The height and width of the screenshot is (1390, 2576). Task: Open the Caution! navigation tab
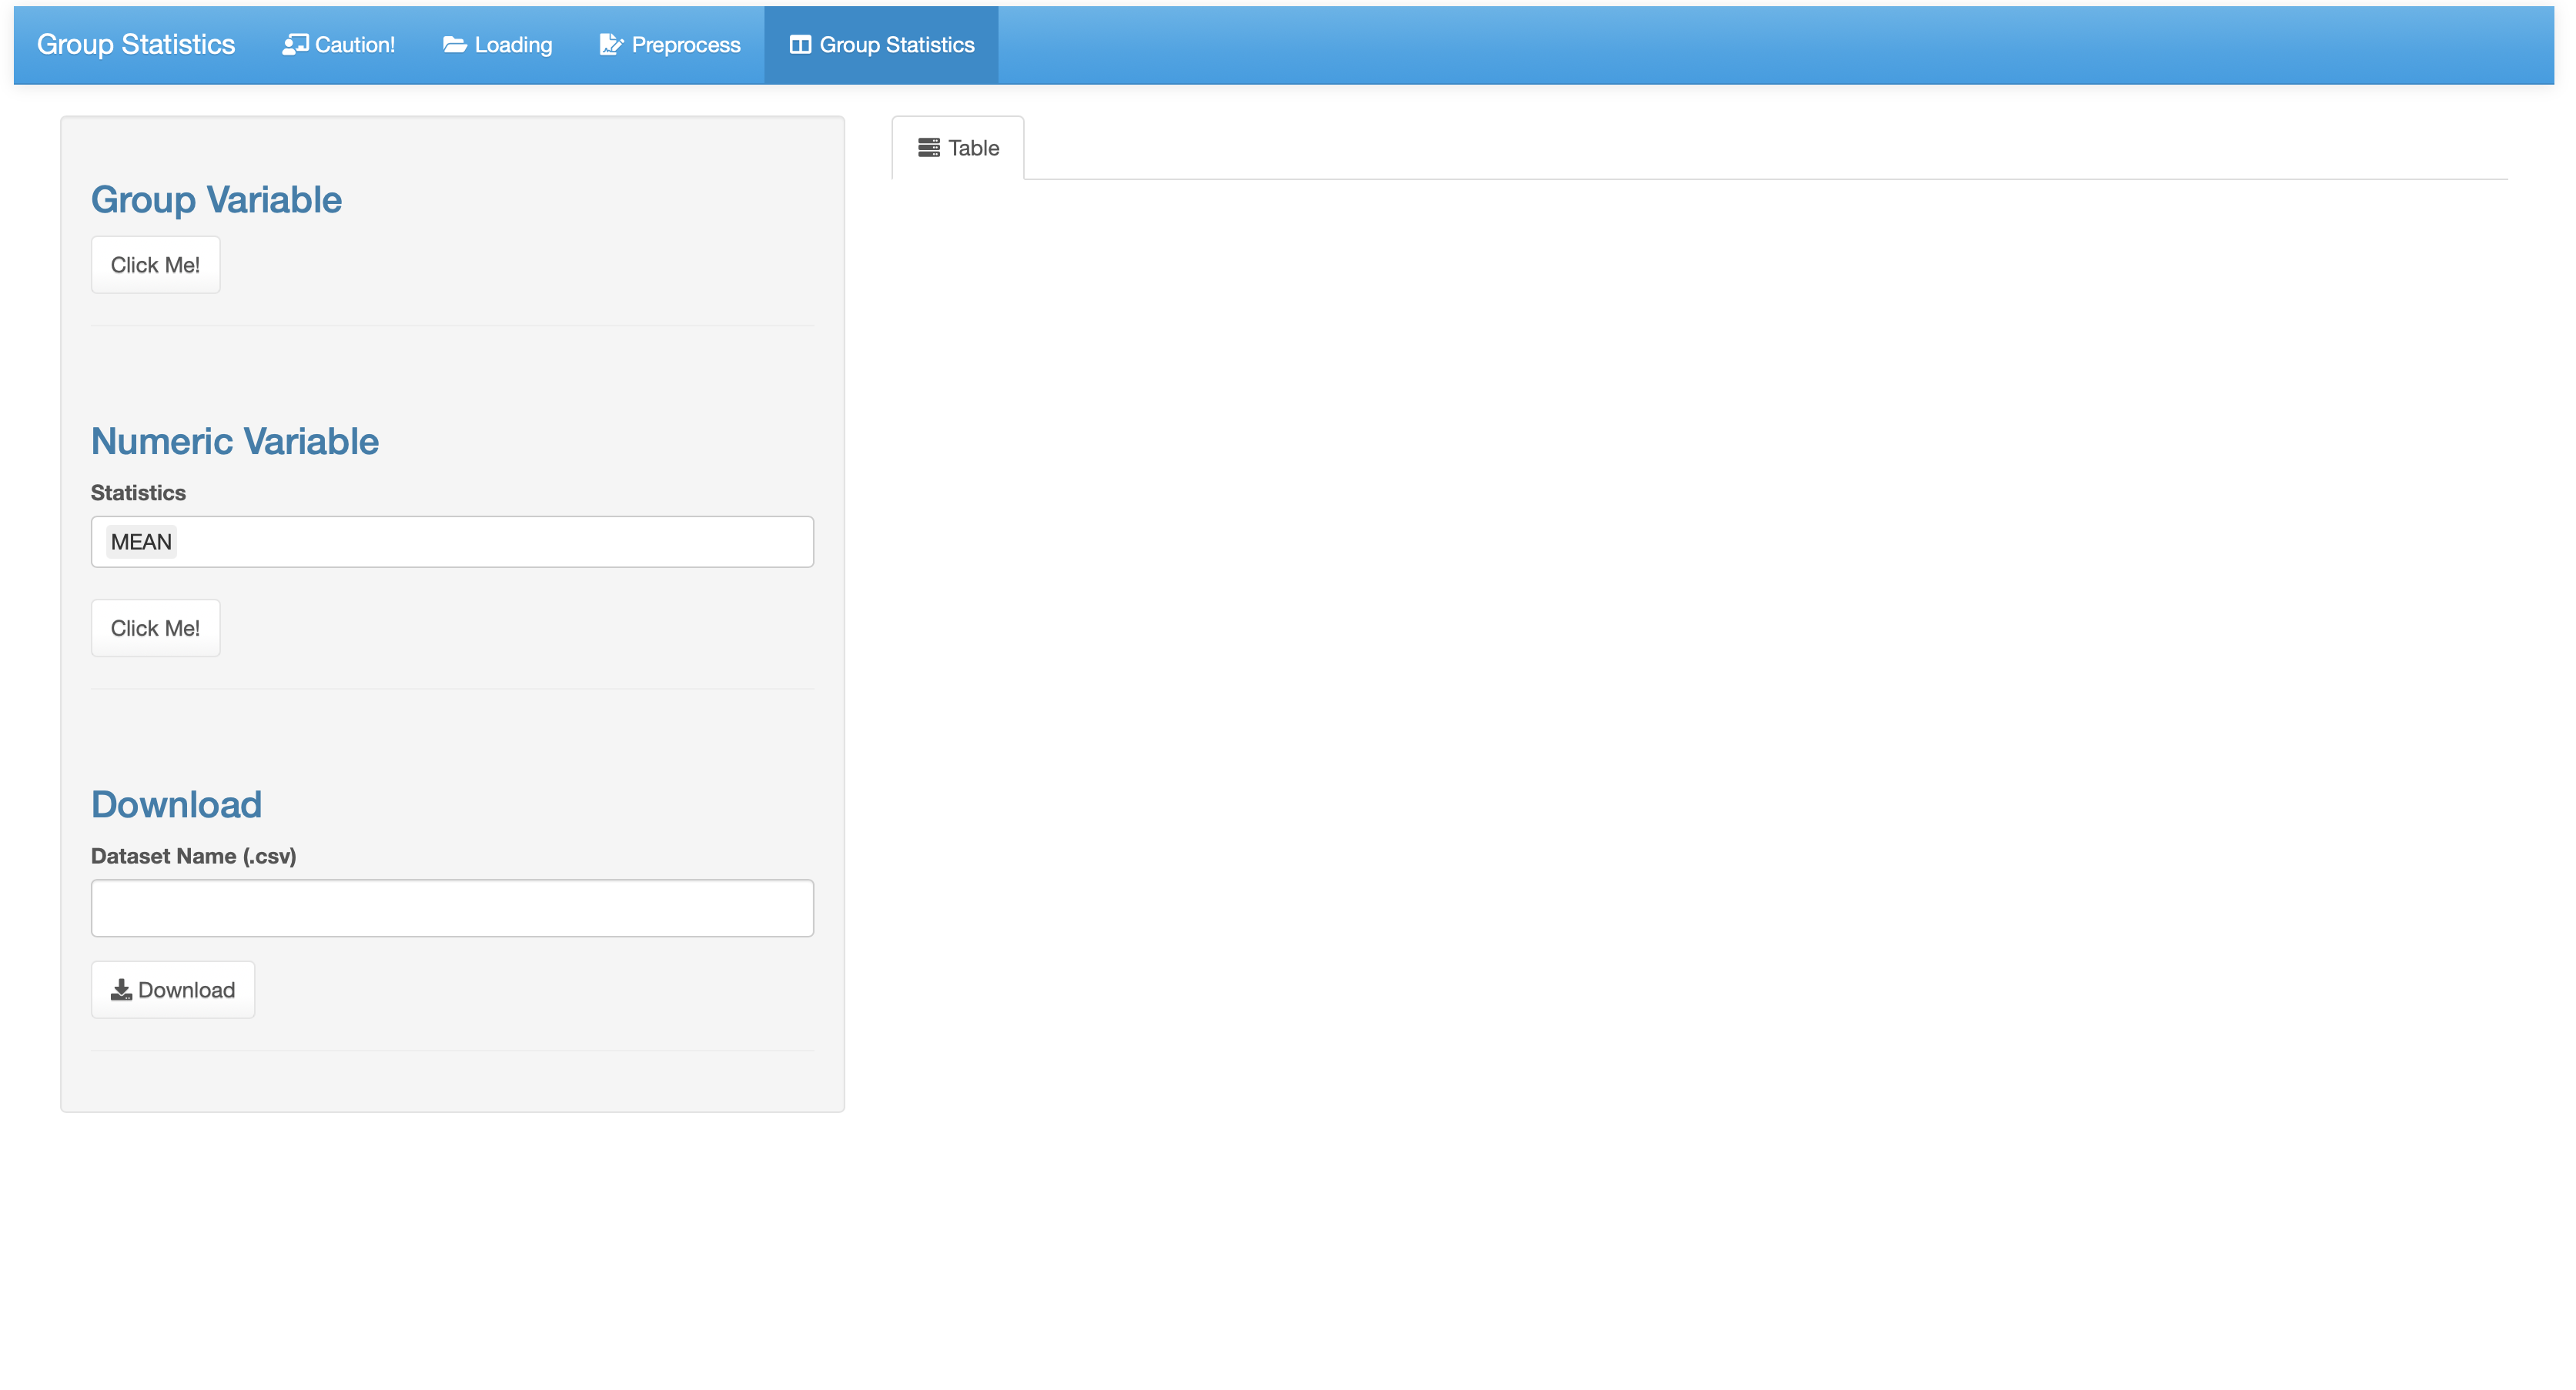coord(353,45)
